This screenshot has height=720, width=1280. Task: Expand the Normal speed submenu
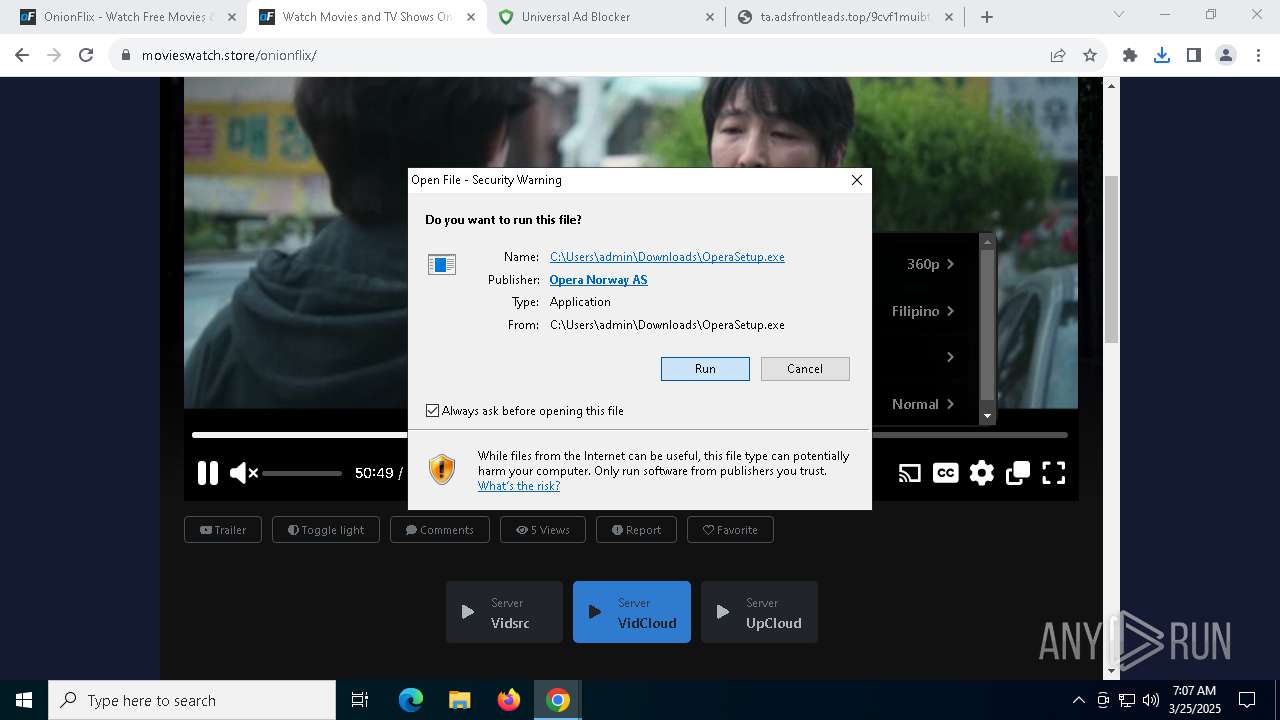[923, 404]
